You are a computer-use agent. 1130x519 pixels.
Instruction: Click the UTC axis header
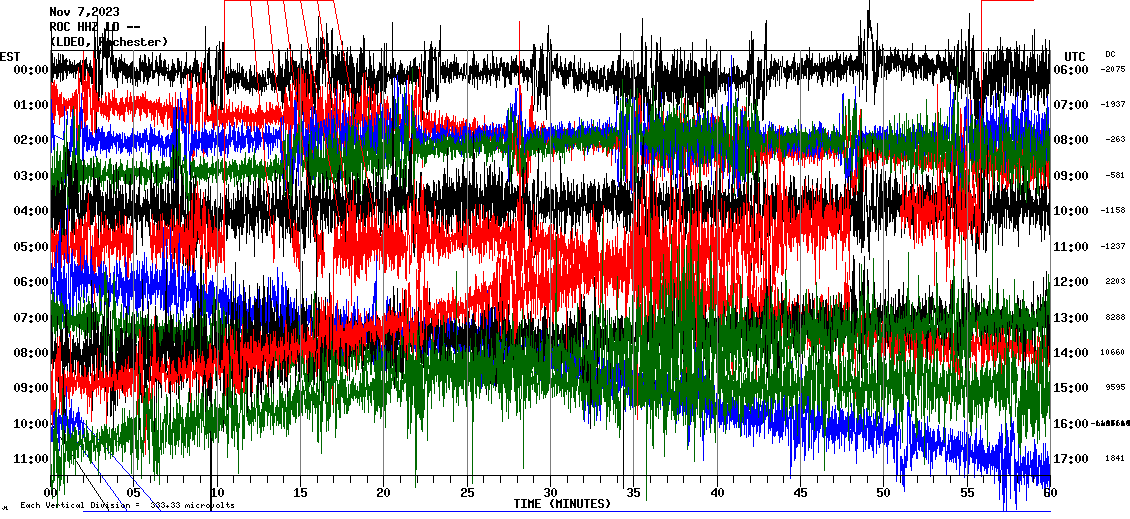click(1074, 56)
